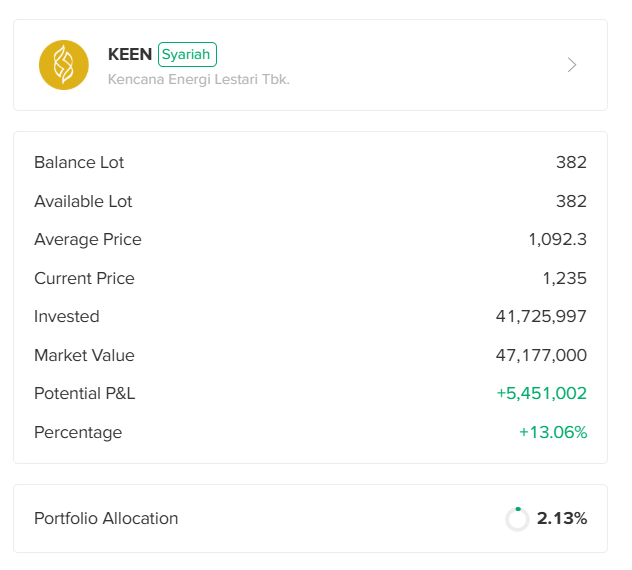Click the green Syariah badge
The height and width of the screenshot is (570, 632).
(187, 54)
